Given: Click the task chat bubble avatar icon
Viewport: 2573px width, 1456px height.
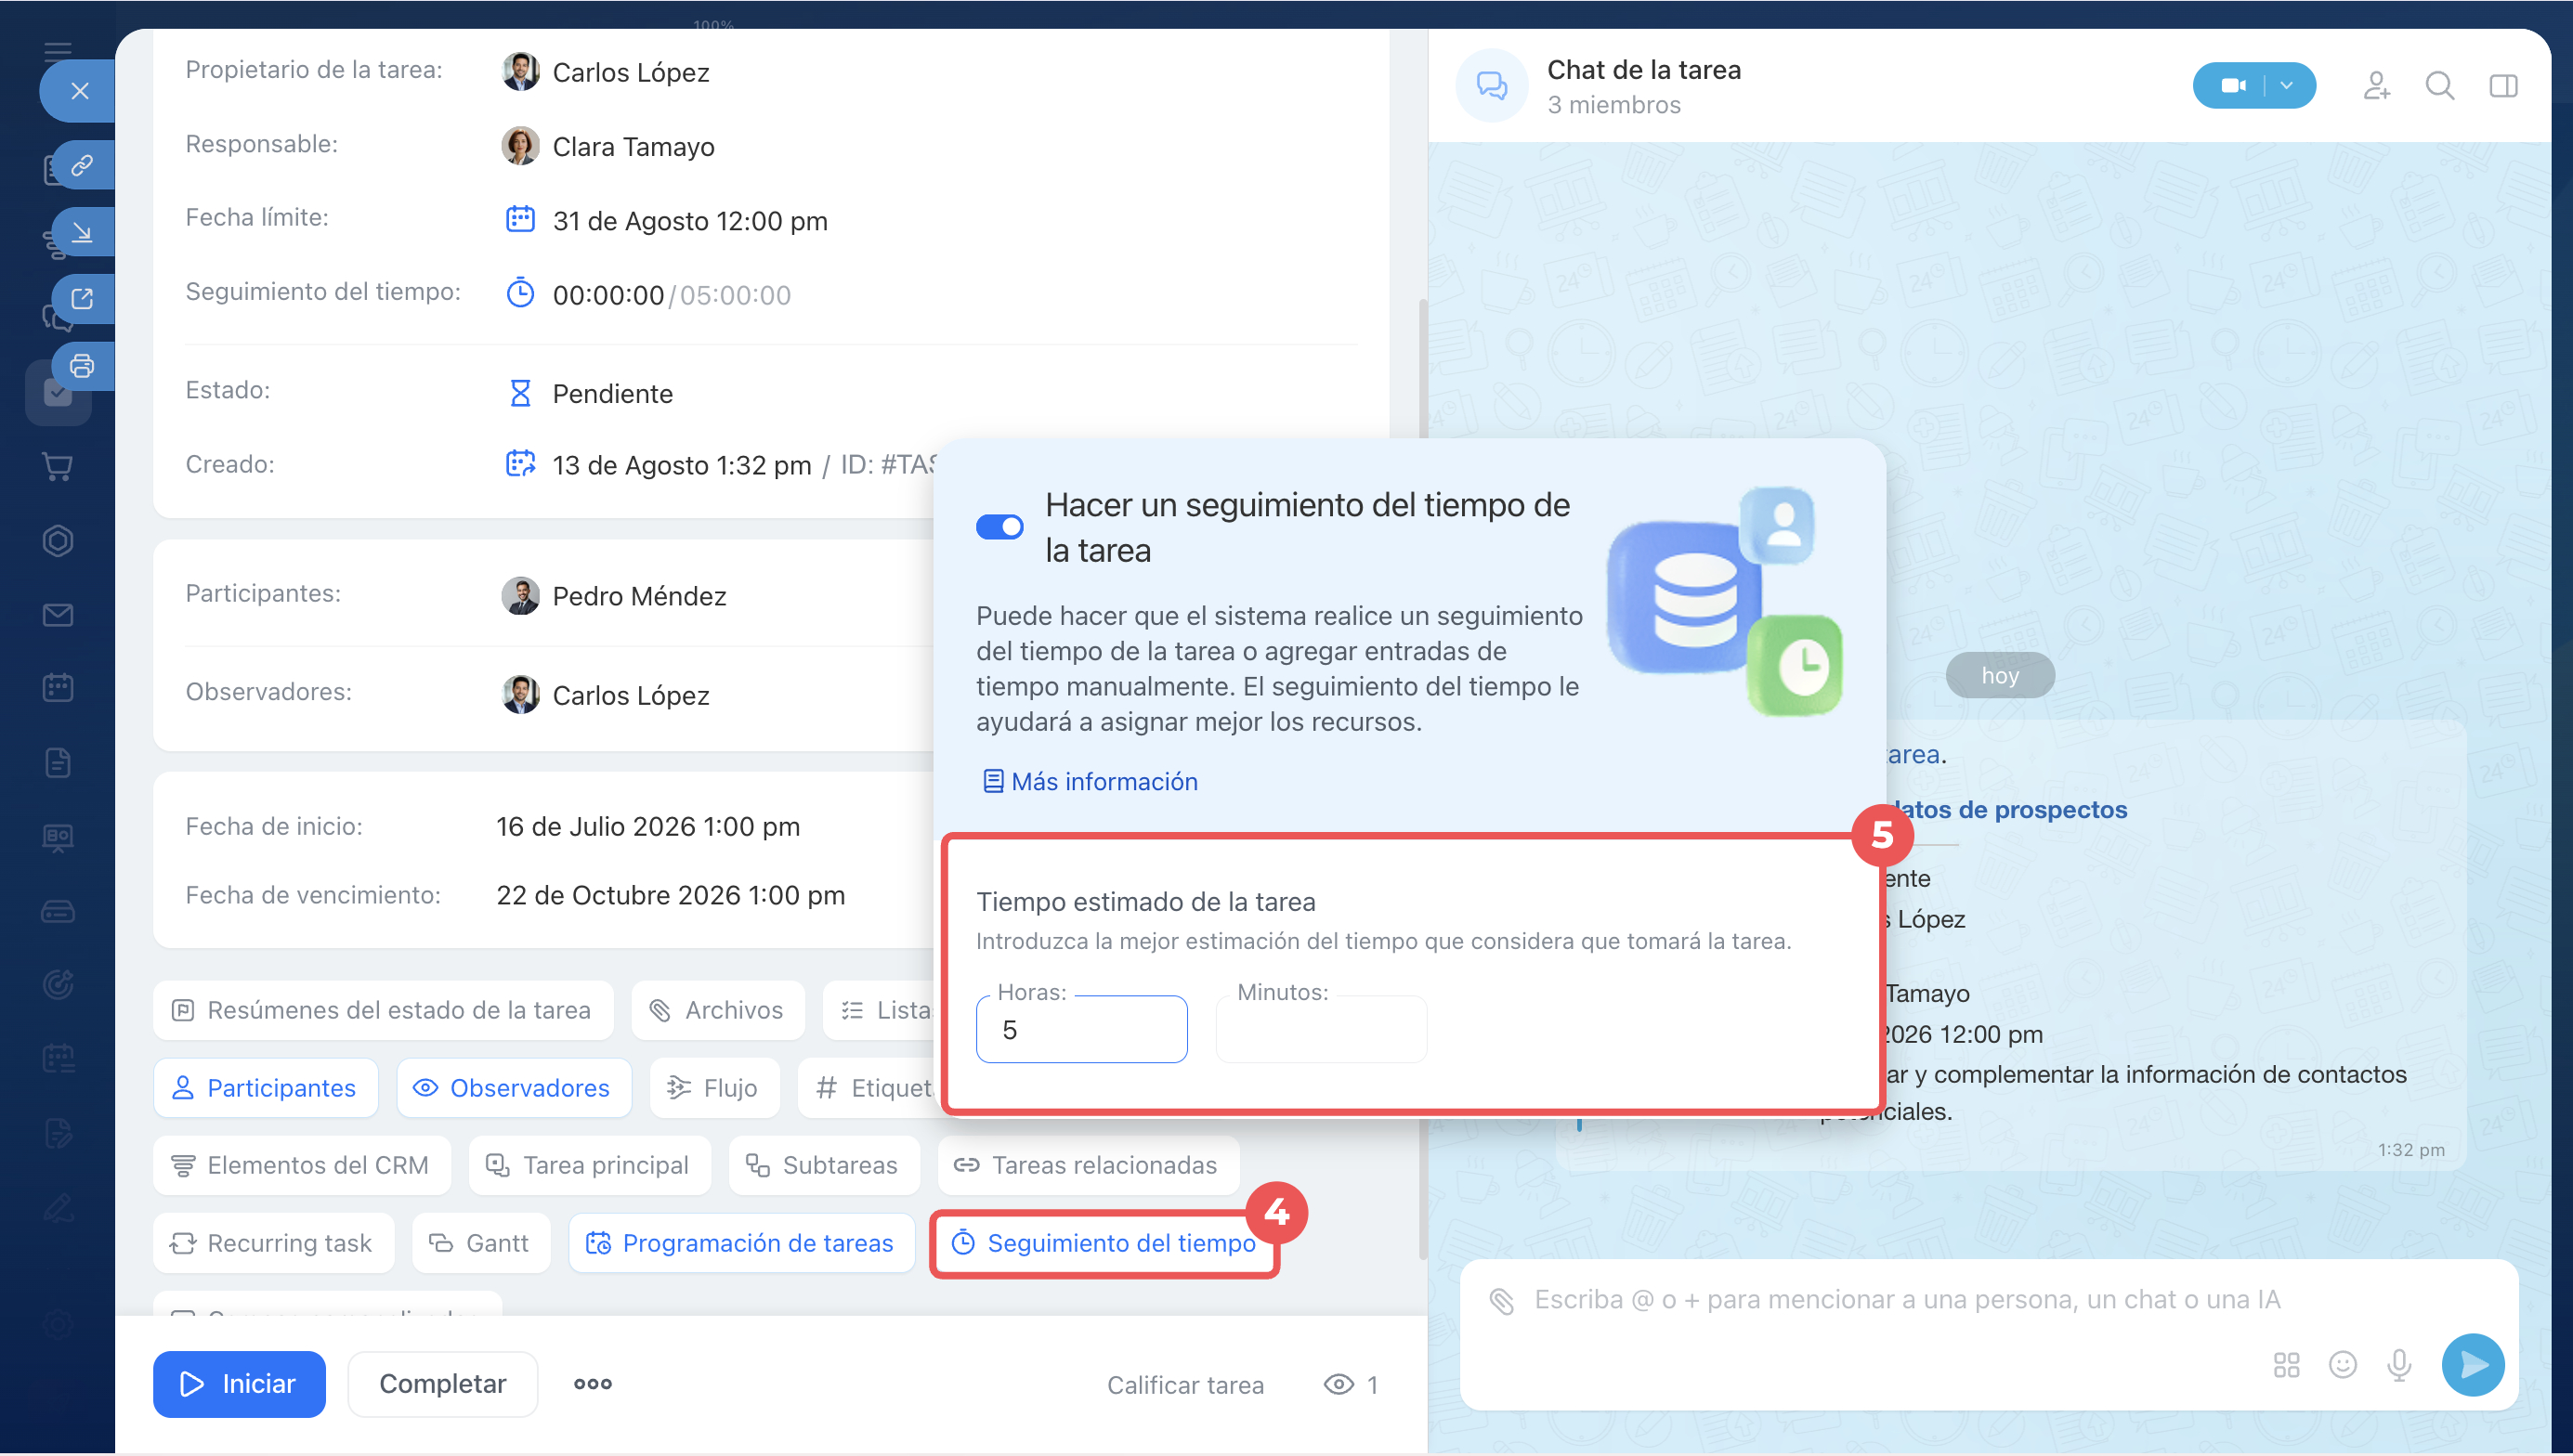Looking at the screenshot, I should pos(1492,86).
